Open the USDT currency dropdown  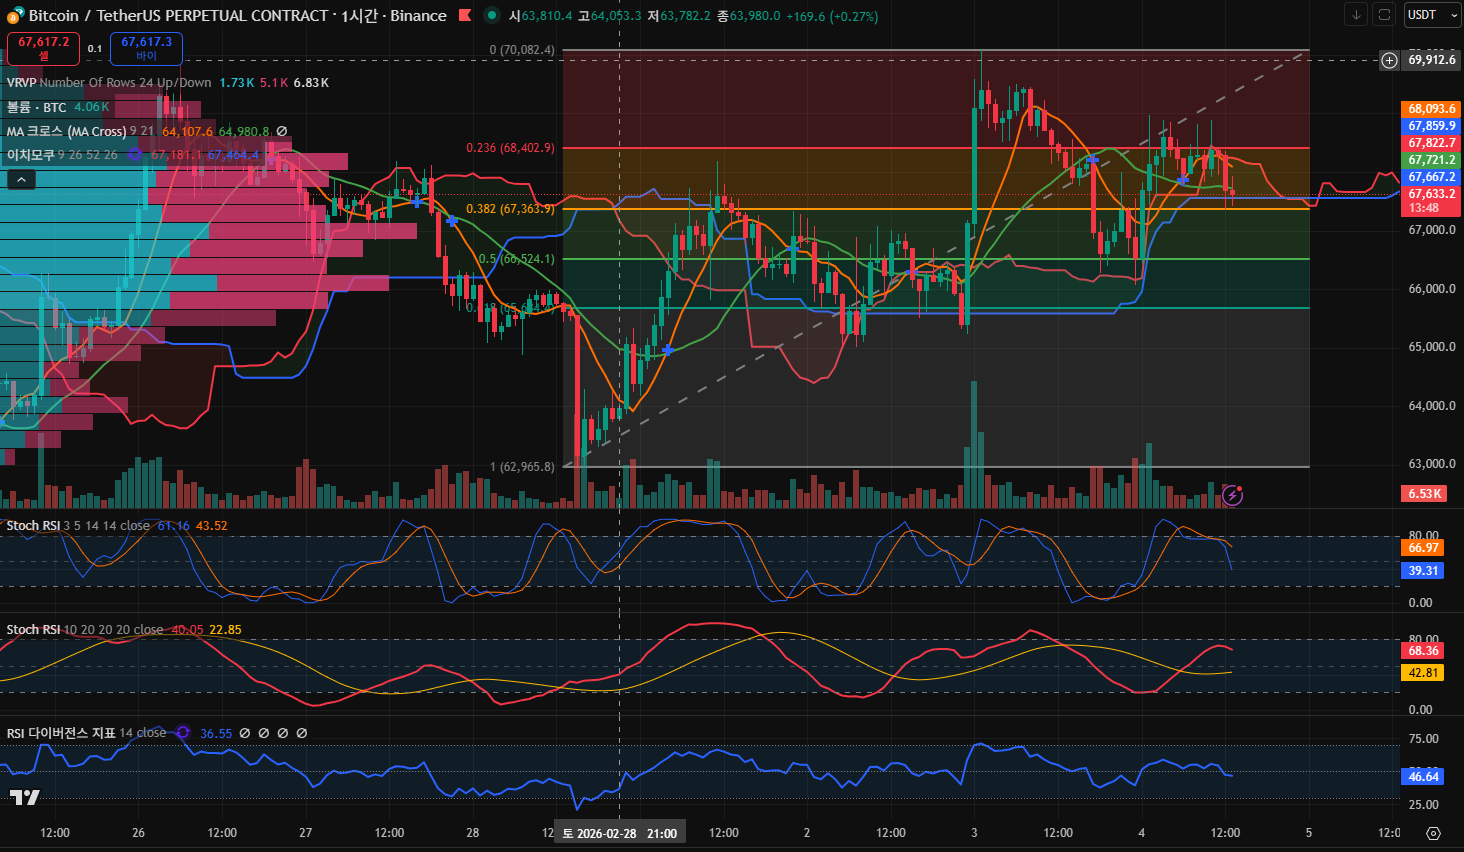[1432, 15]
